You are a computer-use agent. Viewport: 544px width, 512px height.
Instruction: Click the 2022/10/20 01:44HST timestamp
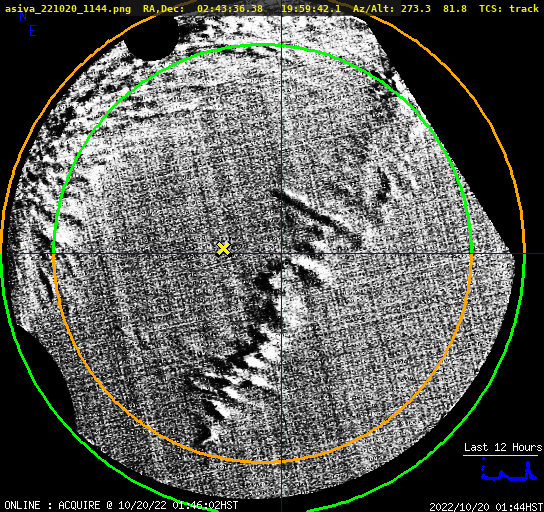486,507
